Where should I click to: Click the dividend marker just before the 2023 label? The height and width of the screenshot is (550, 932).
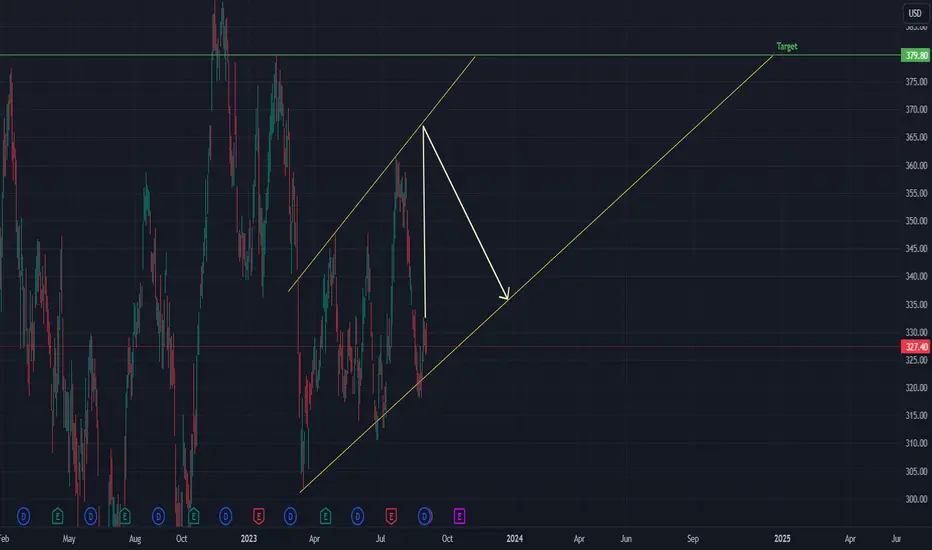[x=225, y=516]
